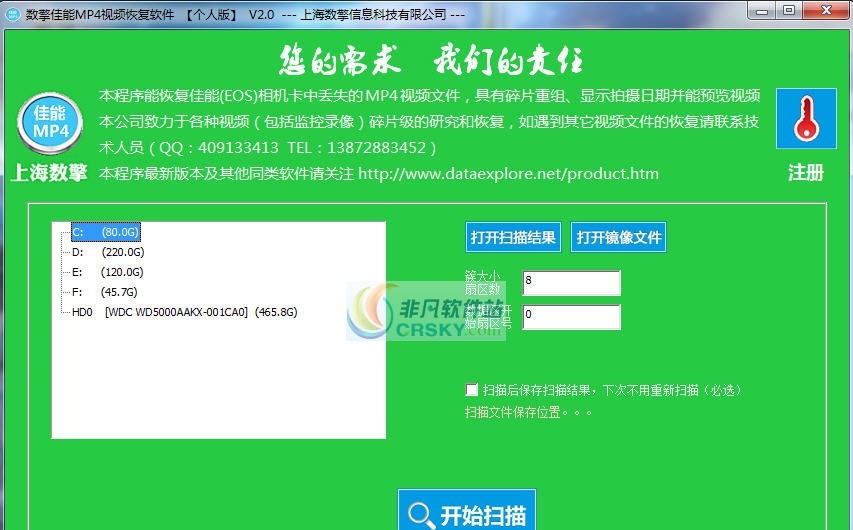This screenshot has width=853, height=530.
Task: Click 扫描文件保存位置 text
Action: coord(528,412)
